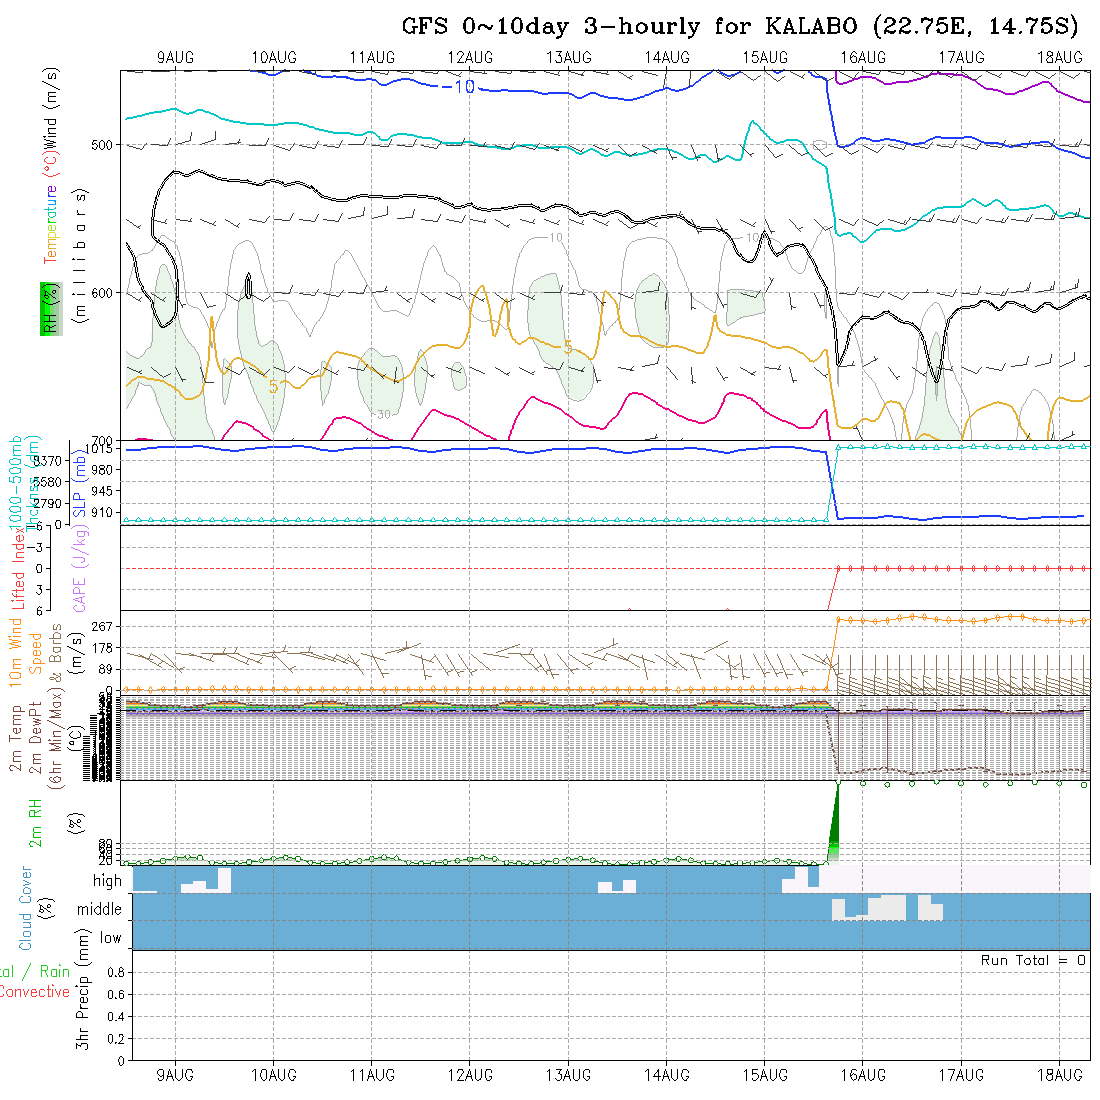Click the '17AUG' date label on the bottom axis

[x=961, y=1075]
